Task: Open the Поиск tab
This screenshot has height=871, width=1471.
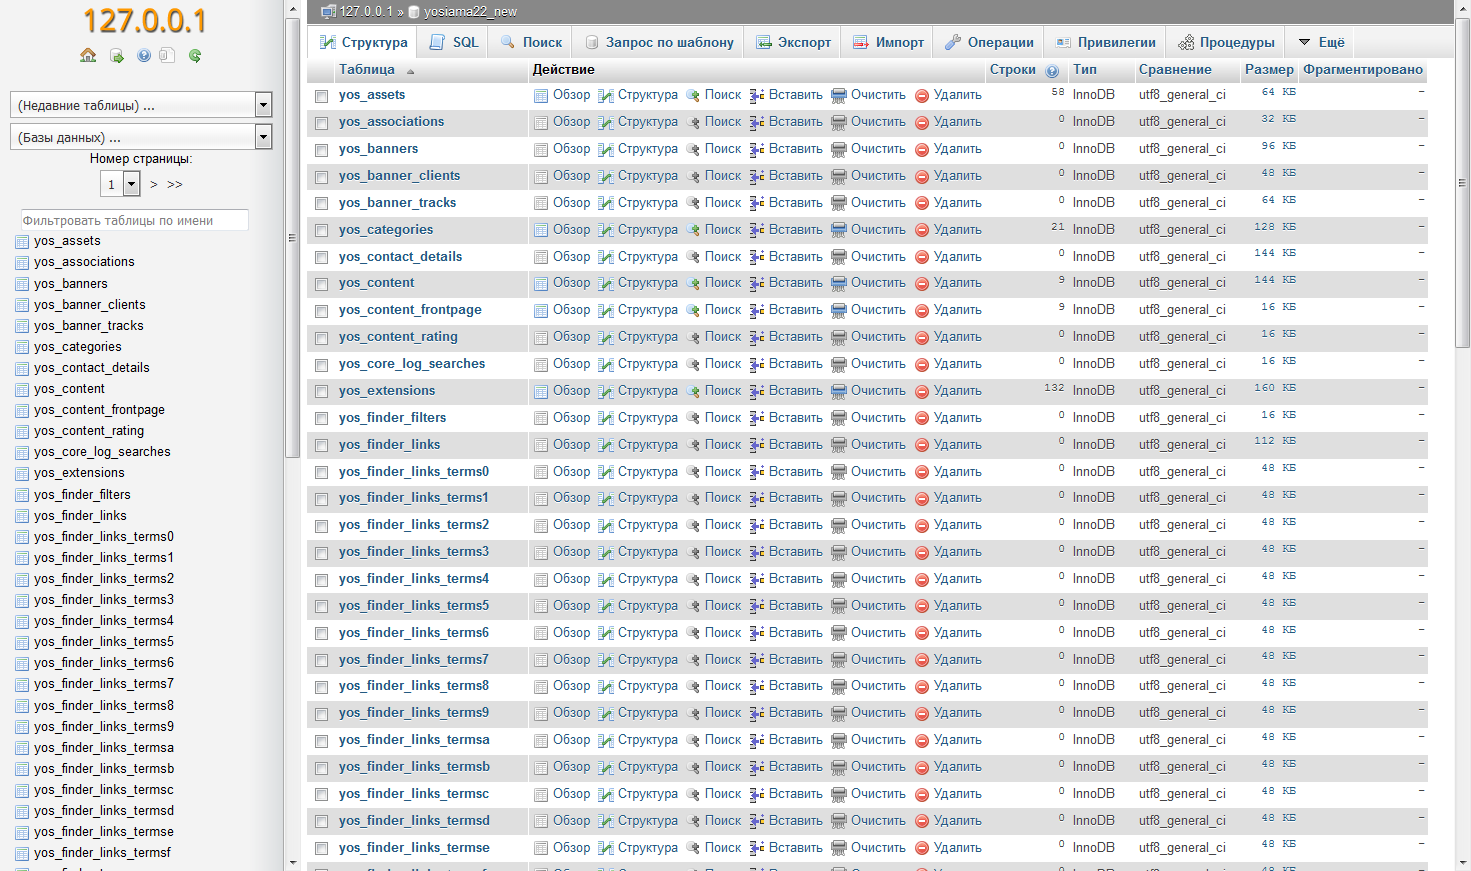Action: (x=531, y=42)
